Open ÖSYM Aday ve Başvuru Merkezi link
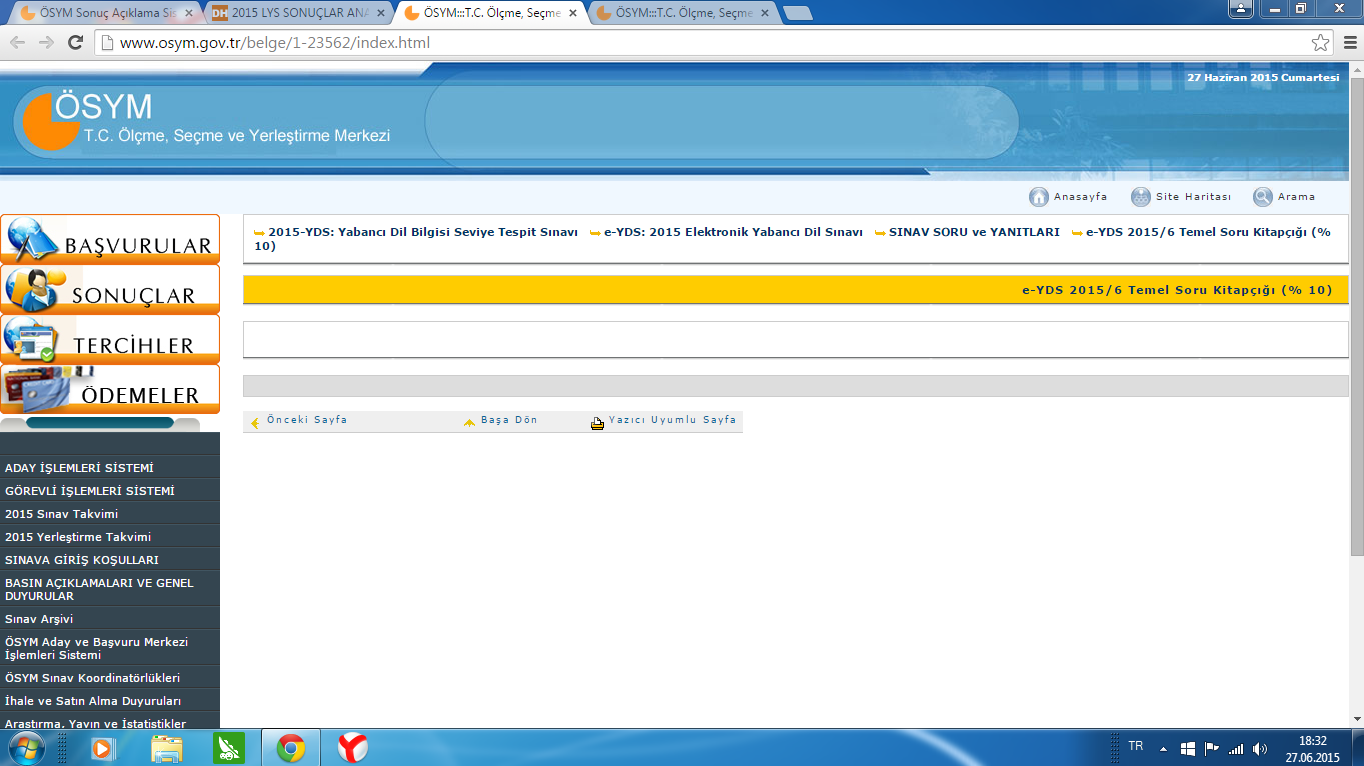This screenshot has height=766, width=1364. click(x=96, y=648)
